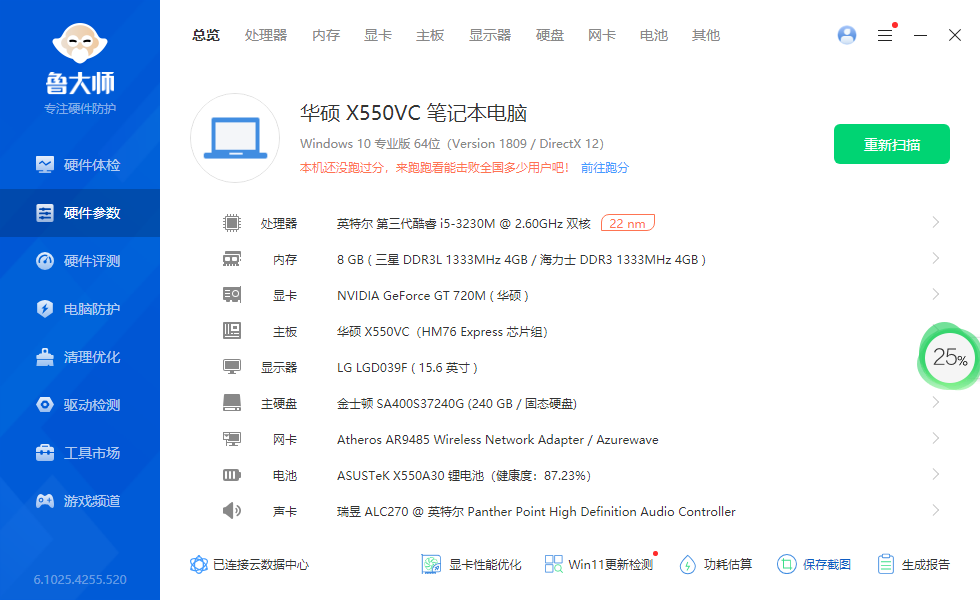Viewport: 980px width, 600px height.
Task: Click the 硬件评测 gauge icon
Action: coord(45,261)
